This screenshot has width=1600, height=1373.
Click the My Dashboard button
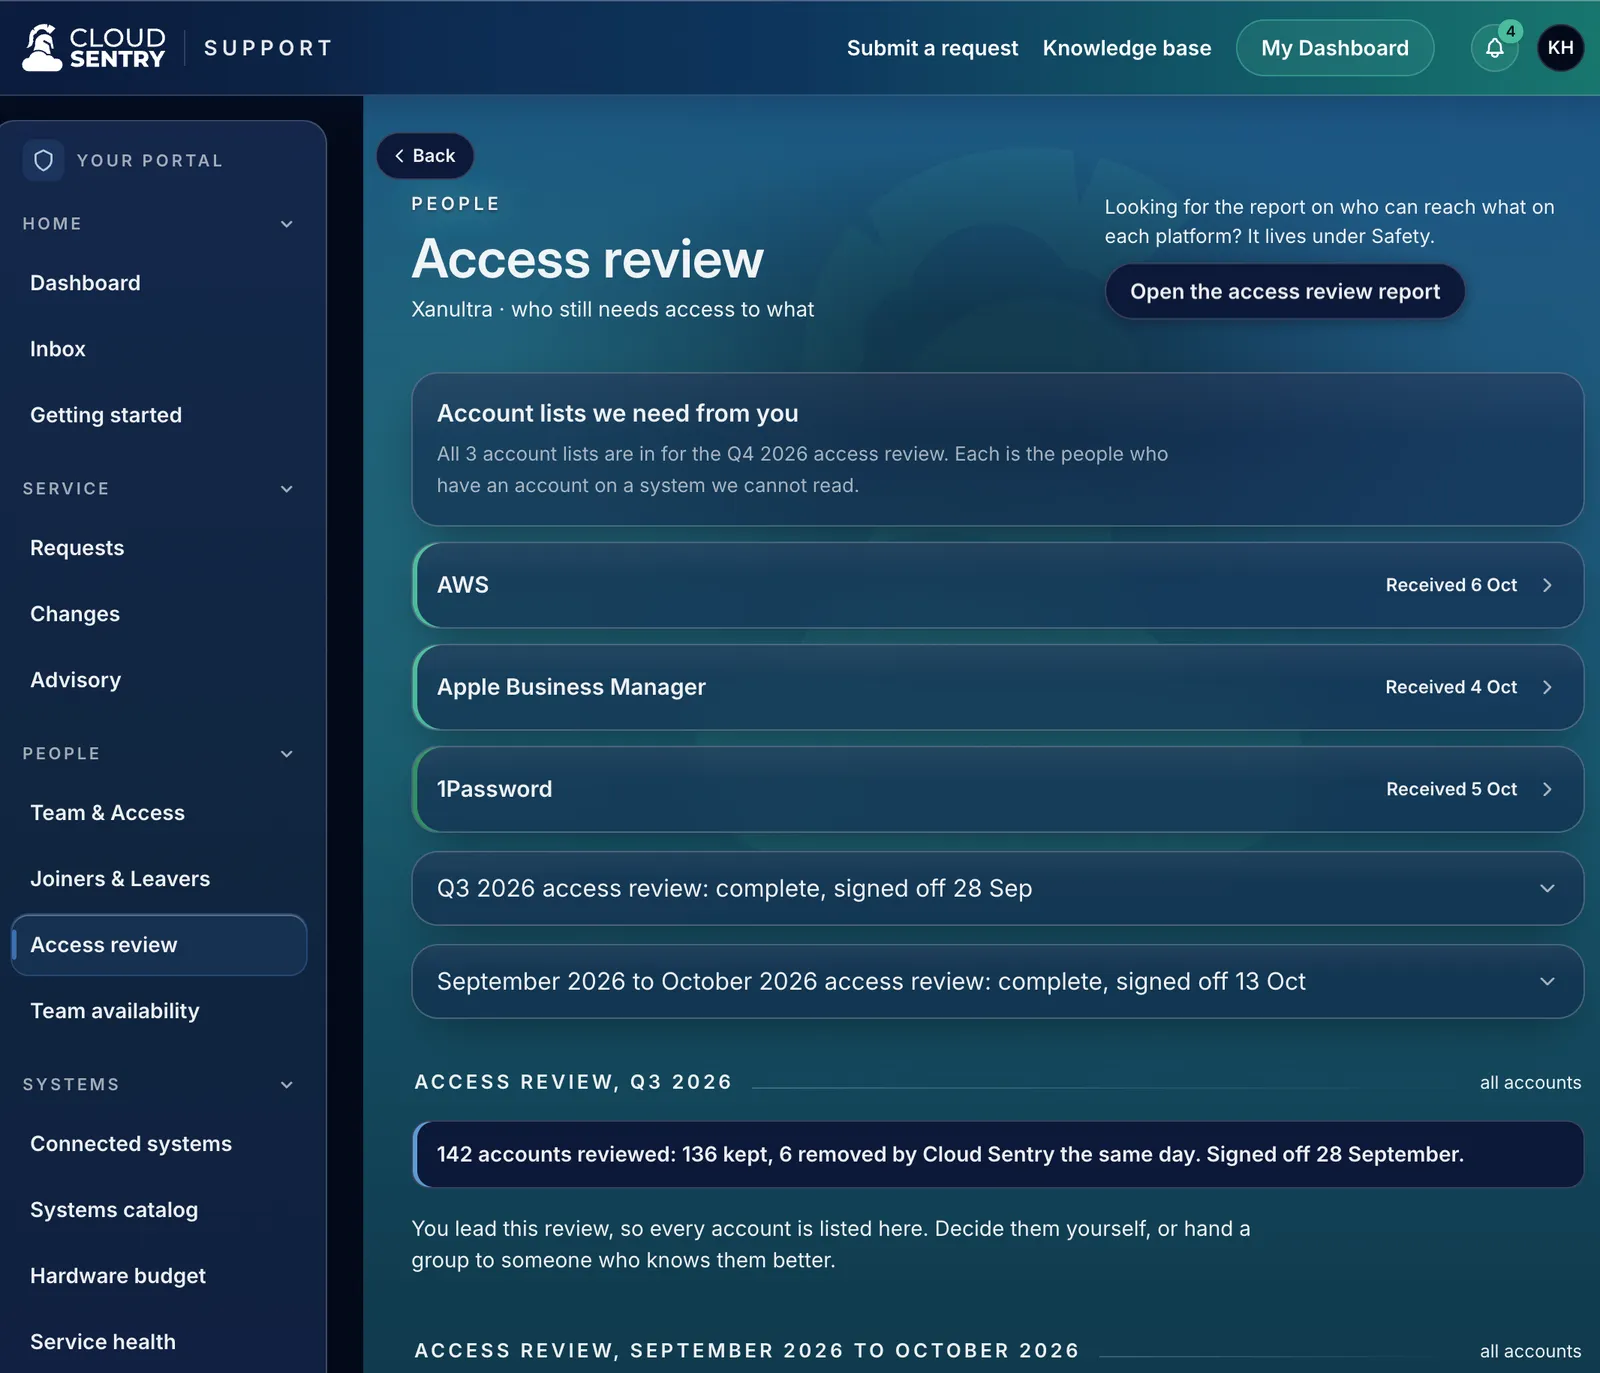click(1335, 48)
